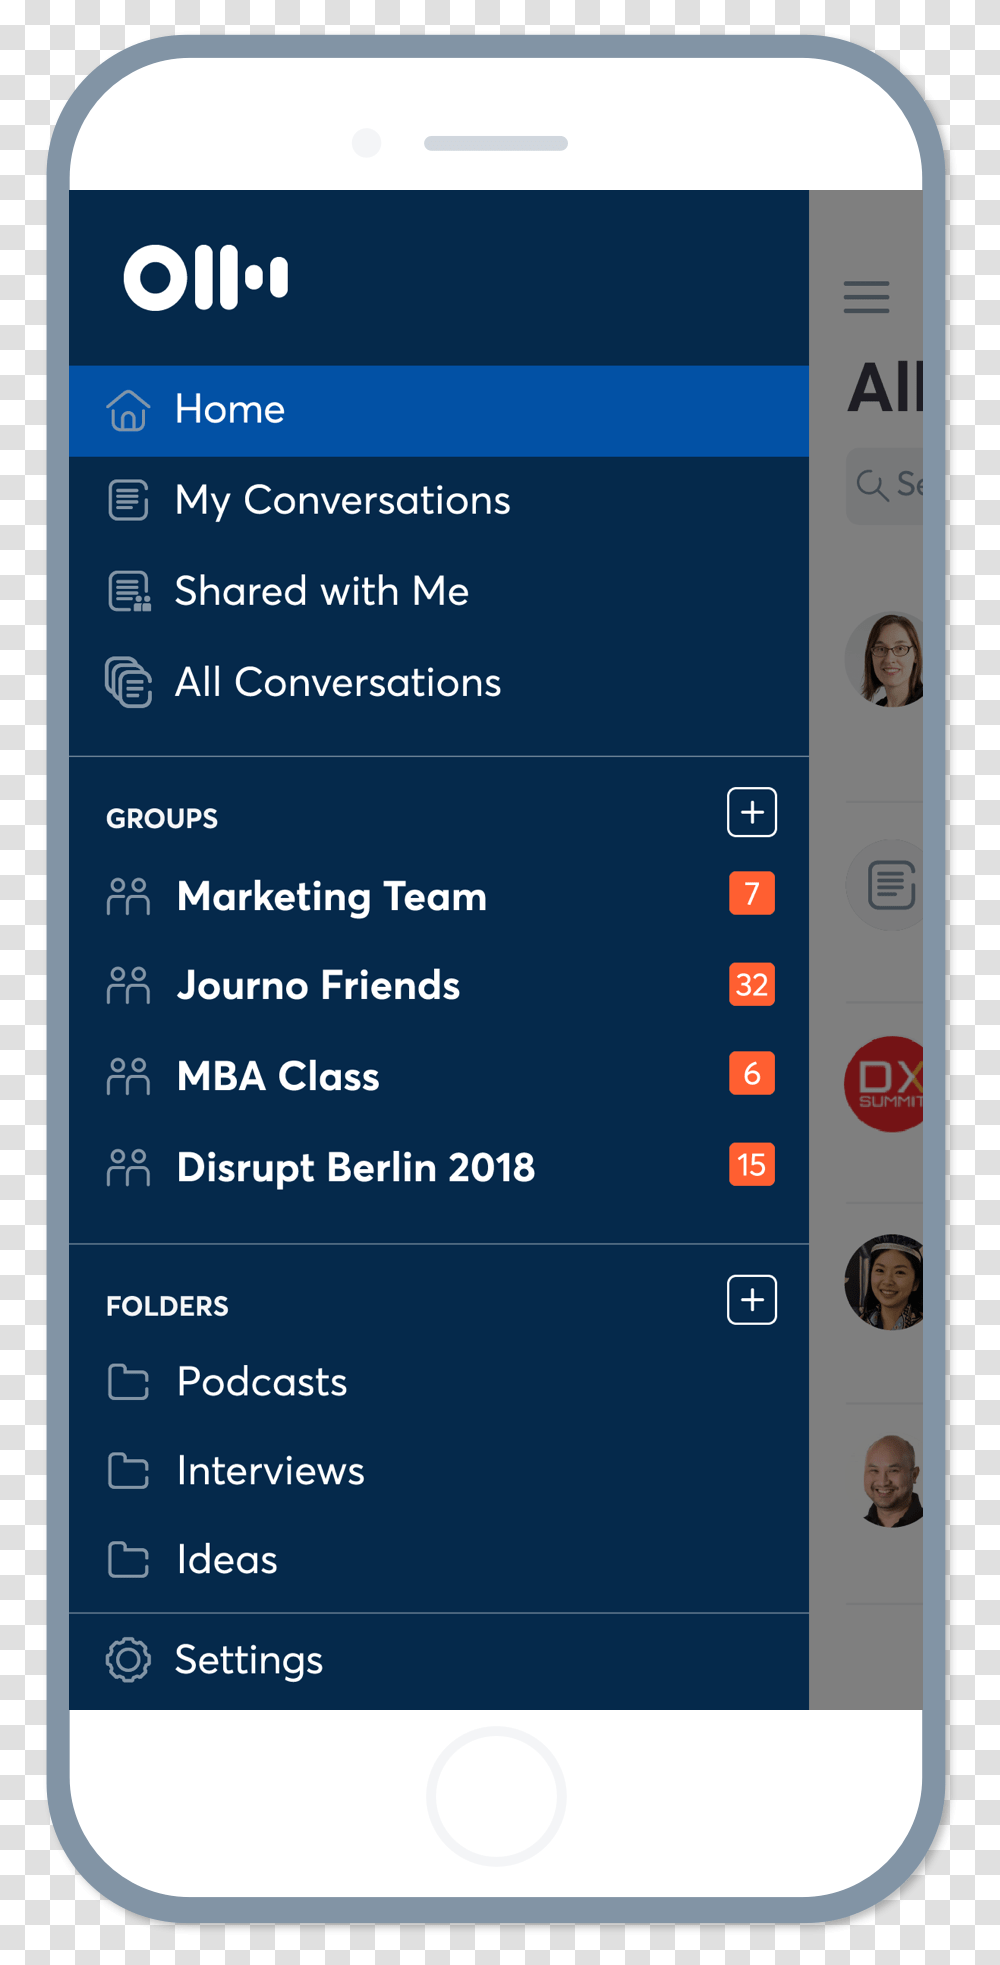
Task: Open the Interviews folder
Action: [x=270, y=1471]
